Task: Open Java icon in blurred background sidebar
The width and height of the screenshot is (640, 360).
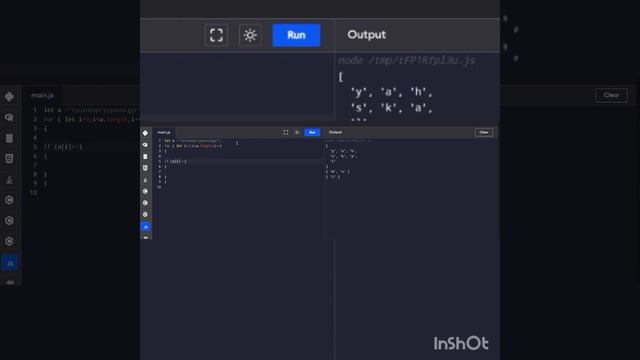Action: [x=9, y=180]
